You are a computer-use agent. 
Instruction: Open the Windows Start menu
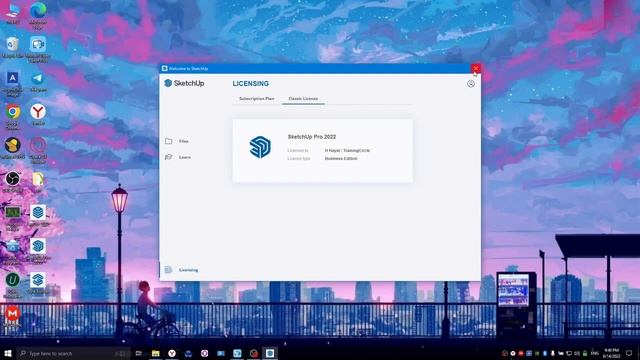click(8, 353)
